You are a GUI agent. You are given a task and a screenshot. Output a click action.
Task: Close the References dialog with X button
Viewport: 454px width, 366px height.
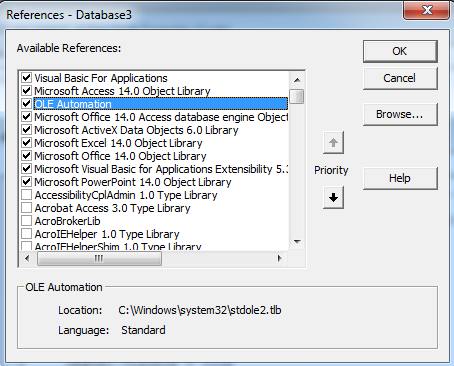click(x=427, y=10)
